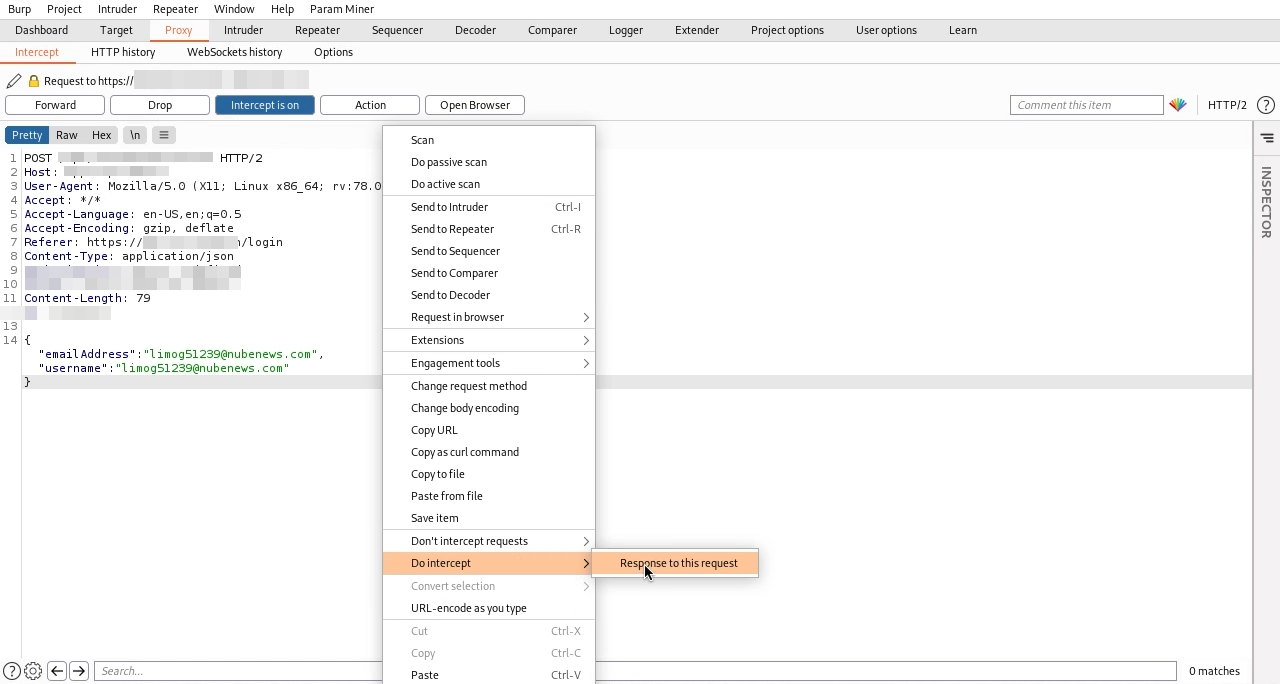Click the help question mark near HTTP/2

pos(1265,105)
